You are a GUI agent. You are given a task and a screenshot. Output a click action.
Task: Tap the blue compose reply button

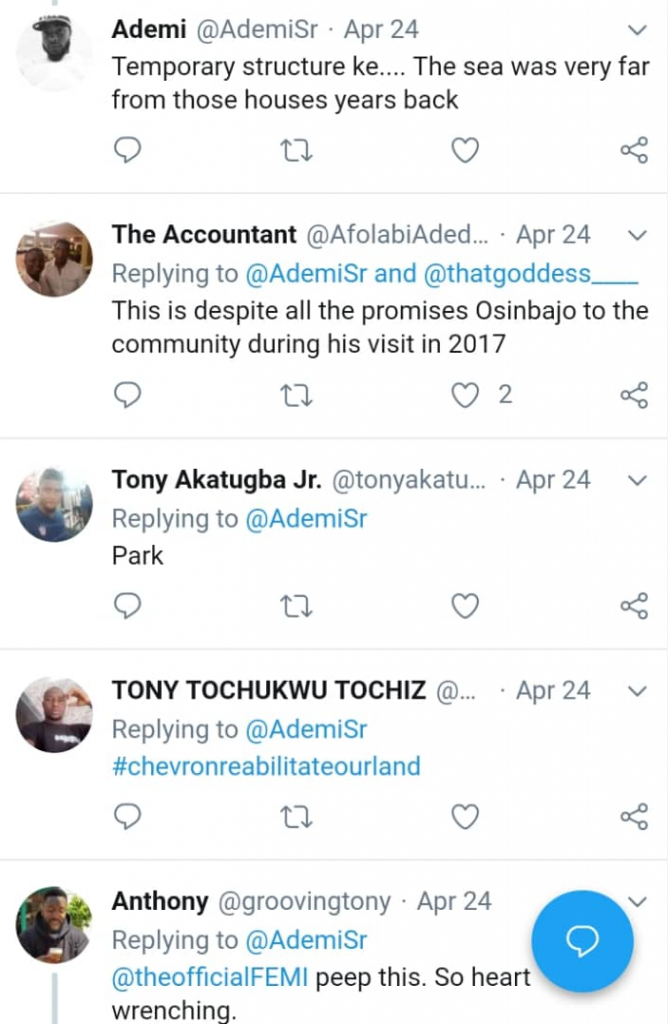[582, 941]
